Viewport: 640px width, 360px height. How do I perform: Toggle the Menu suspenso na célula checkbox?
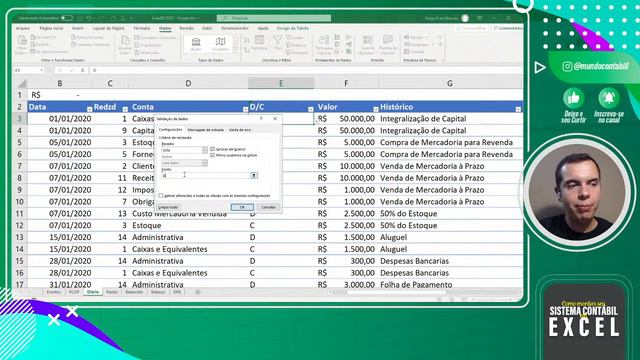click(x=212, y=155)
